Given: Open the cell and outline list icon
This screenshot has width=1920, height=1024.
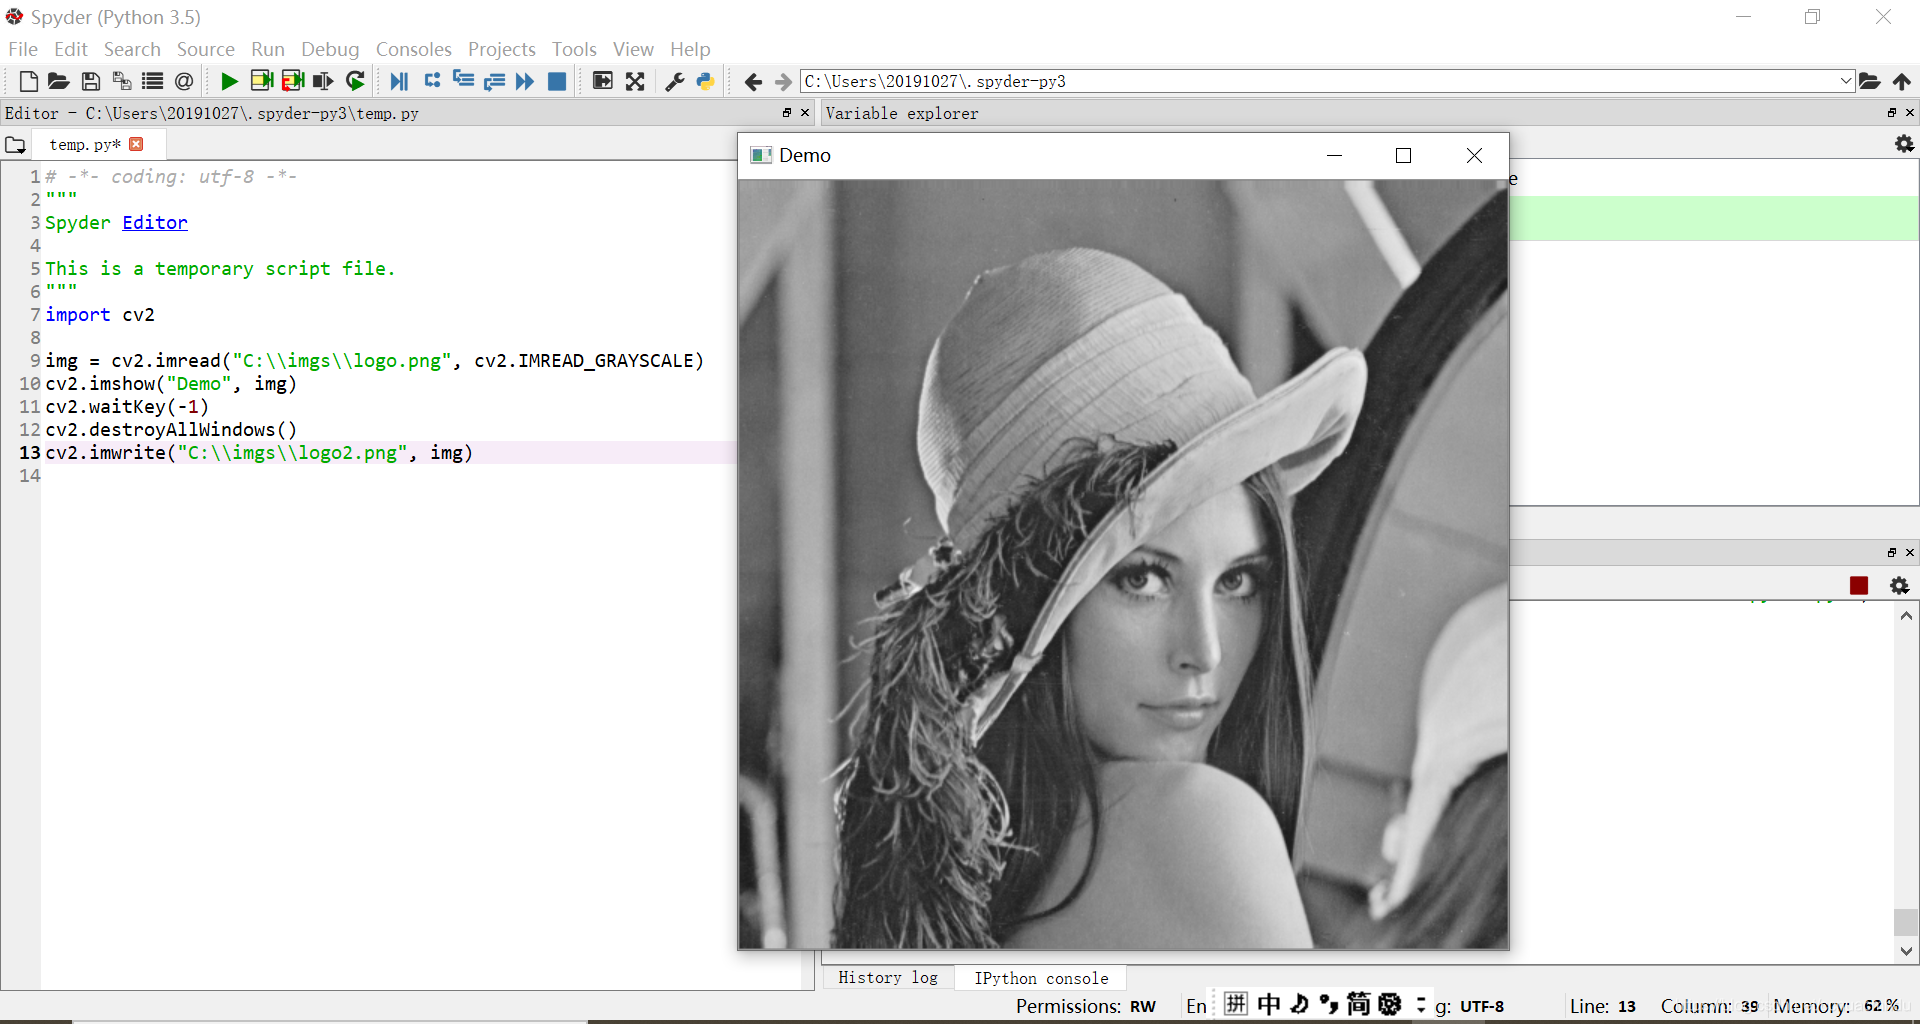Looking at the screenshot, I should 152,81.
